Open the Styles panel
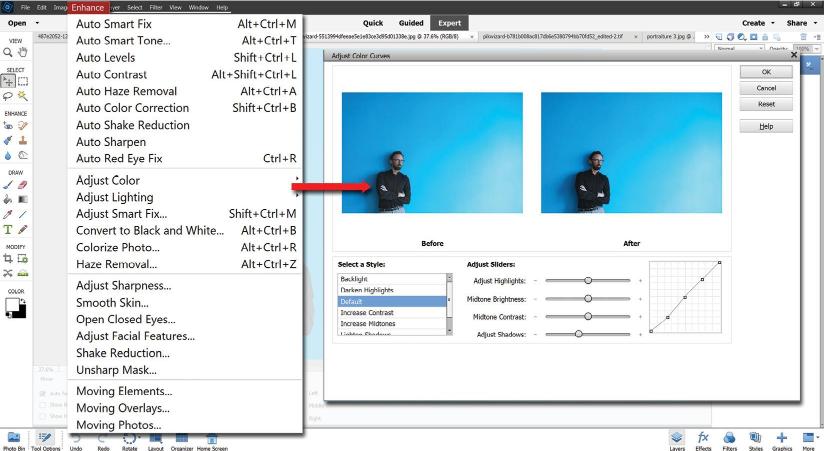The image size is (824, 451). pyautogui.click(x=756, y=440)
